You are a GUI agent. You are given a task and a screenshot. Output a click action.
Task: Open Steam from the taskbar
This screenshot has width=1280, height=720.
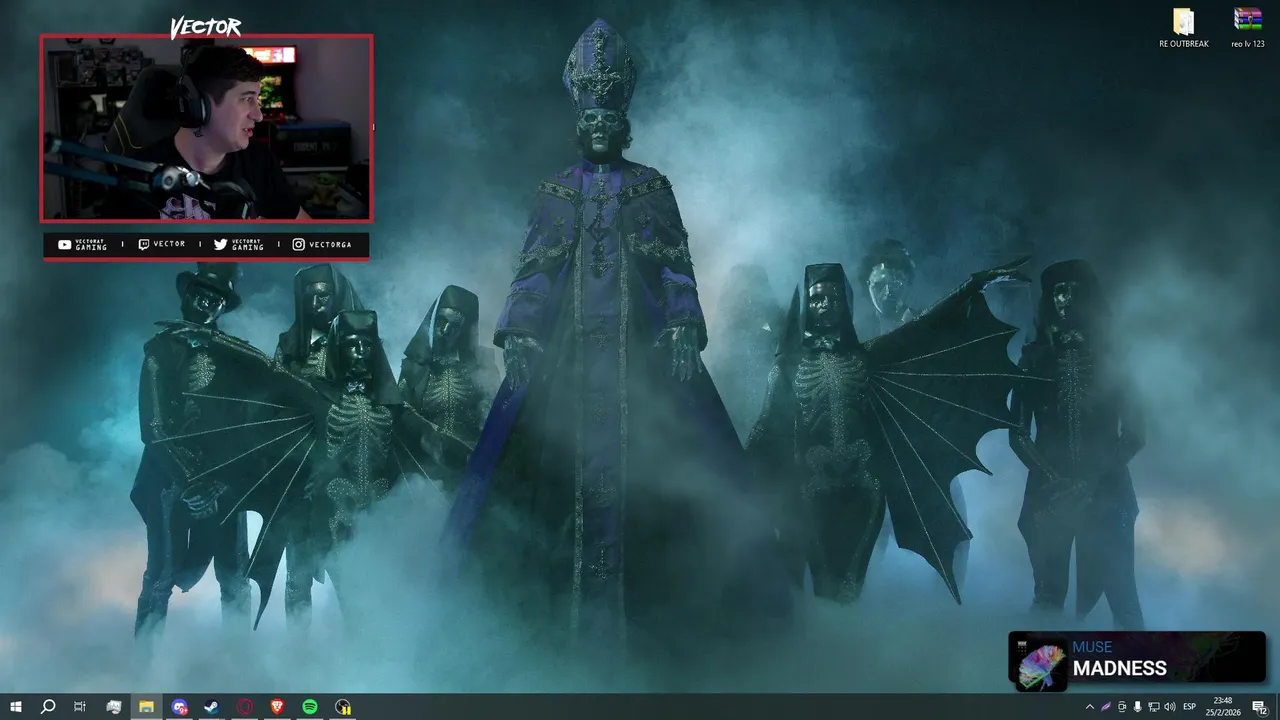pyautogui.click(x=212, y=707)
